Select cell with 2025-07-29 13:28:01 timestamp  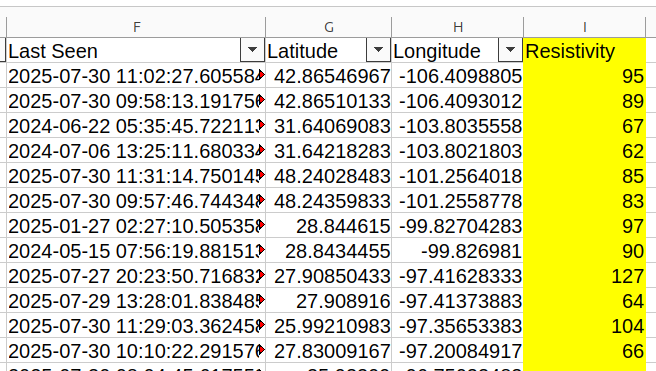click(x=136, y=301)
